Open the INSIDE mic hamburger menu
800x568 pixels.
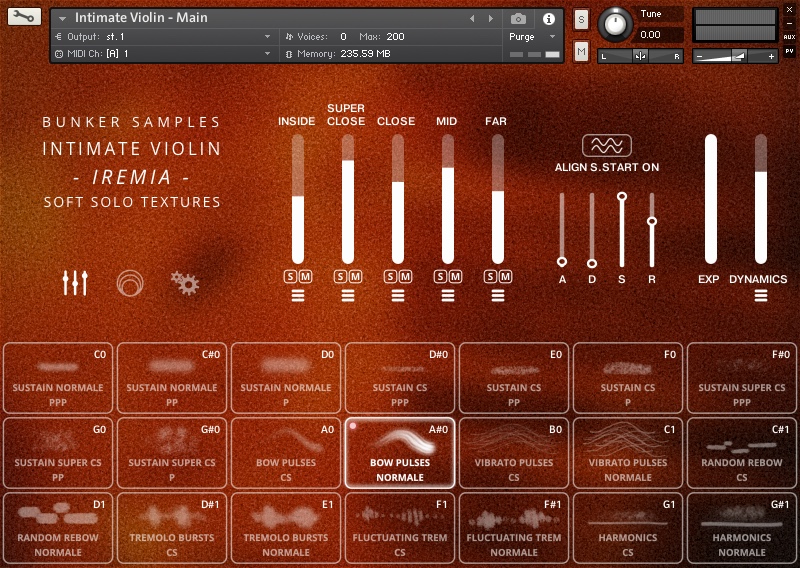[298, 295]
